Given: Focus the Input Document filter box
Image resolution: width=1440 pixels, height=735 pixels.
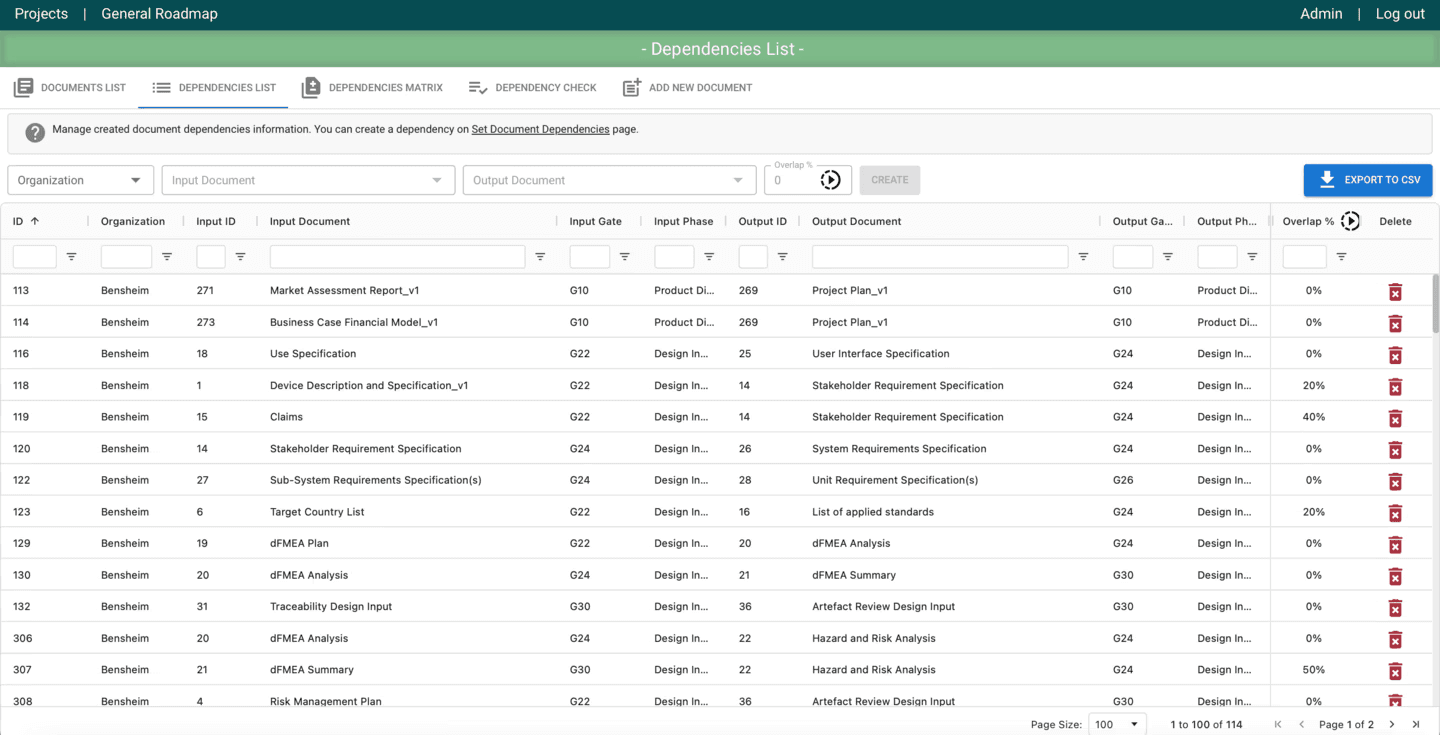Looking at the screenshot, I should pyautogui.click(x=397, y=257).
